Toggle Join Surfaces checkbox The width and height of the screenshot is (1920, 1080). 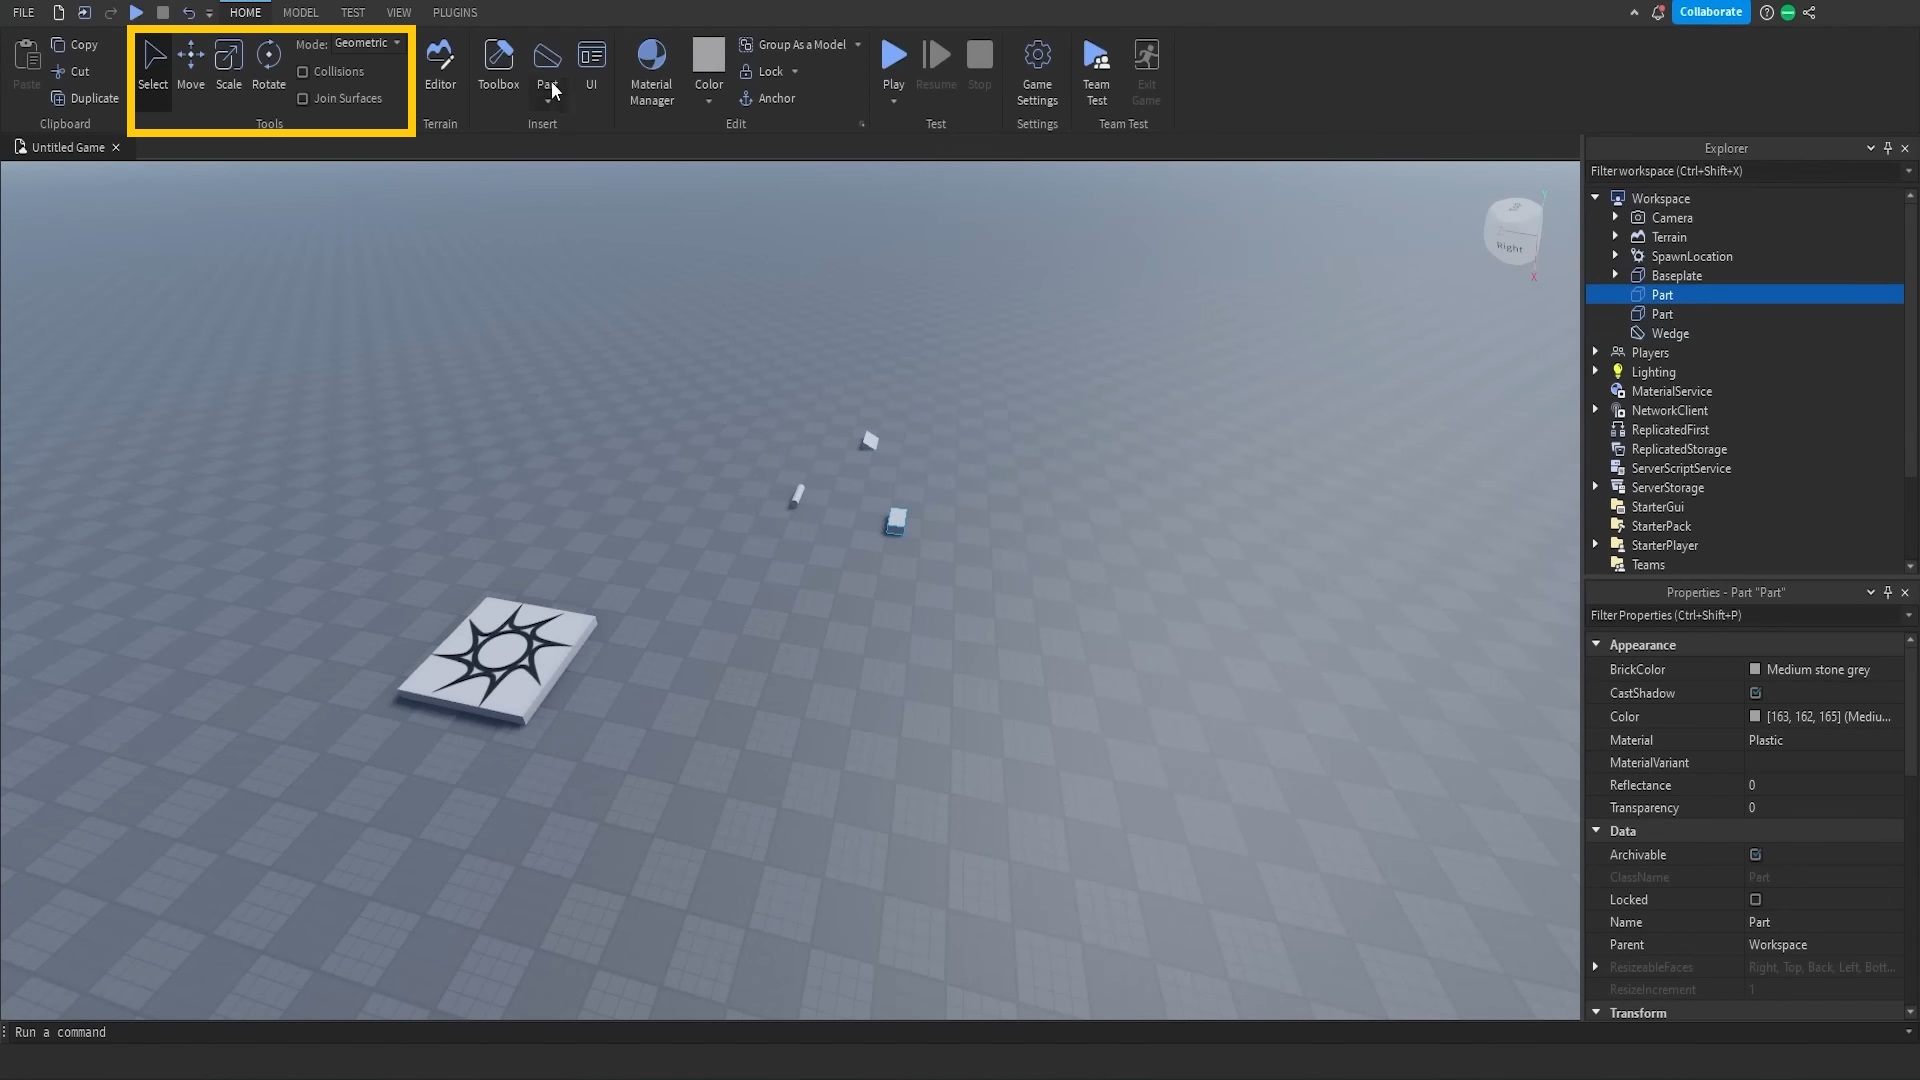pyautogui.click(x=302, y=99)
